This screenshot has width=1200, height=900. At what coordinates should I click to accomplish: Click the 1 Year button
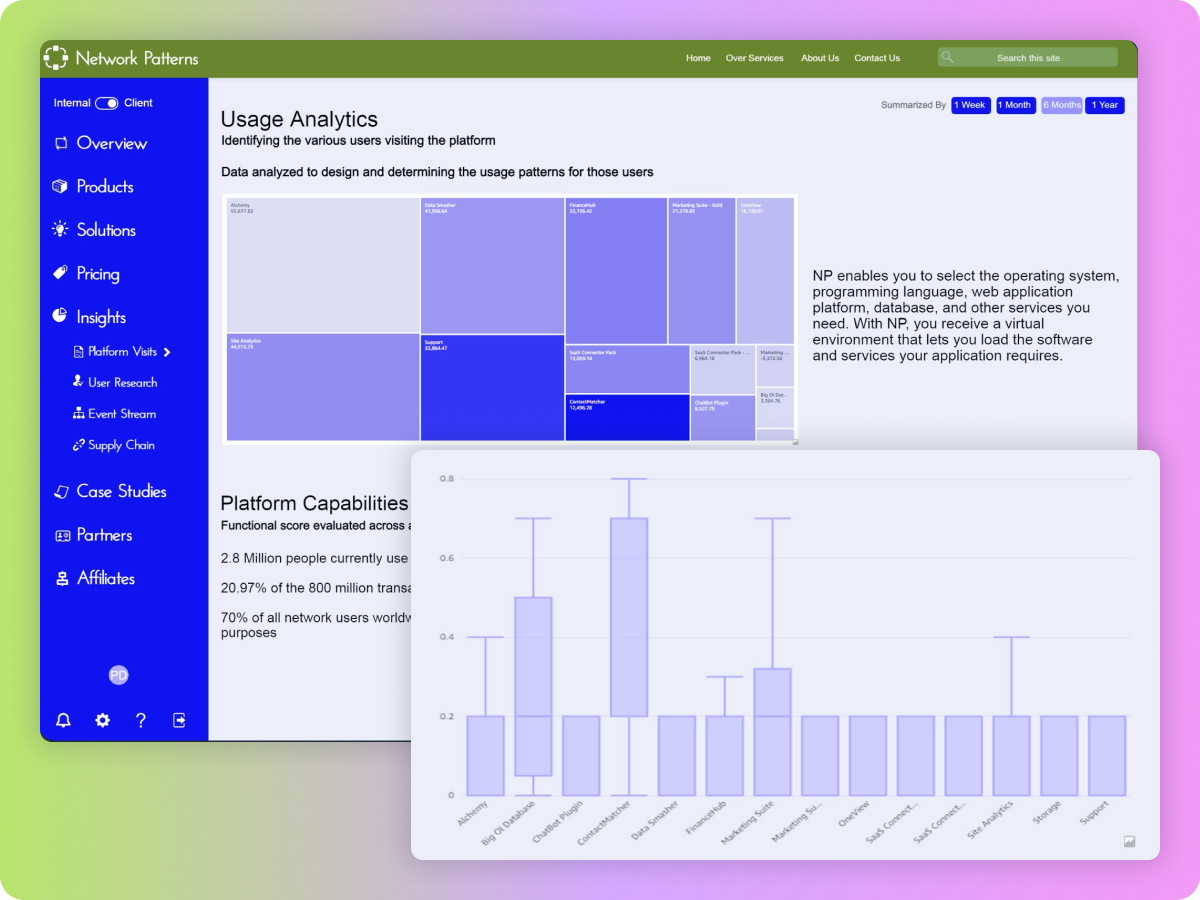(1105, 105)
